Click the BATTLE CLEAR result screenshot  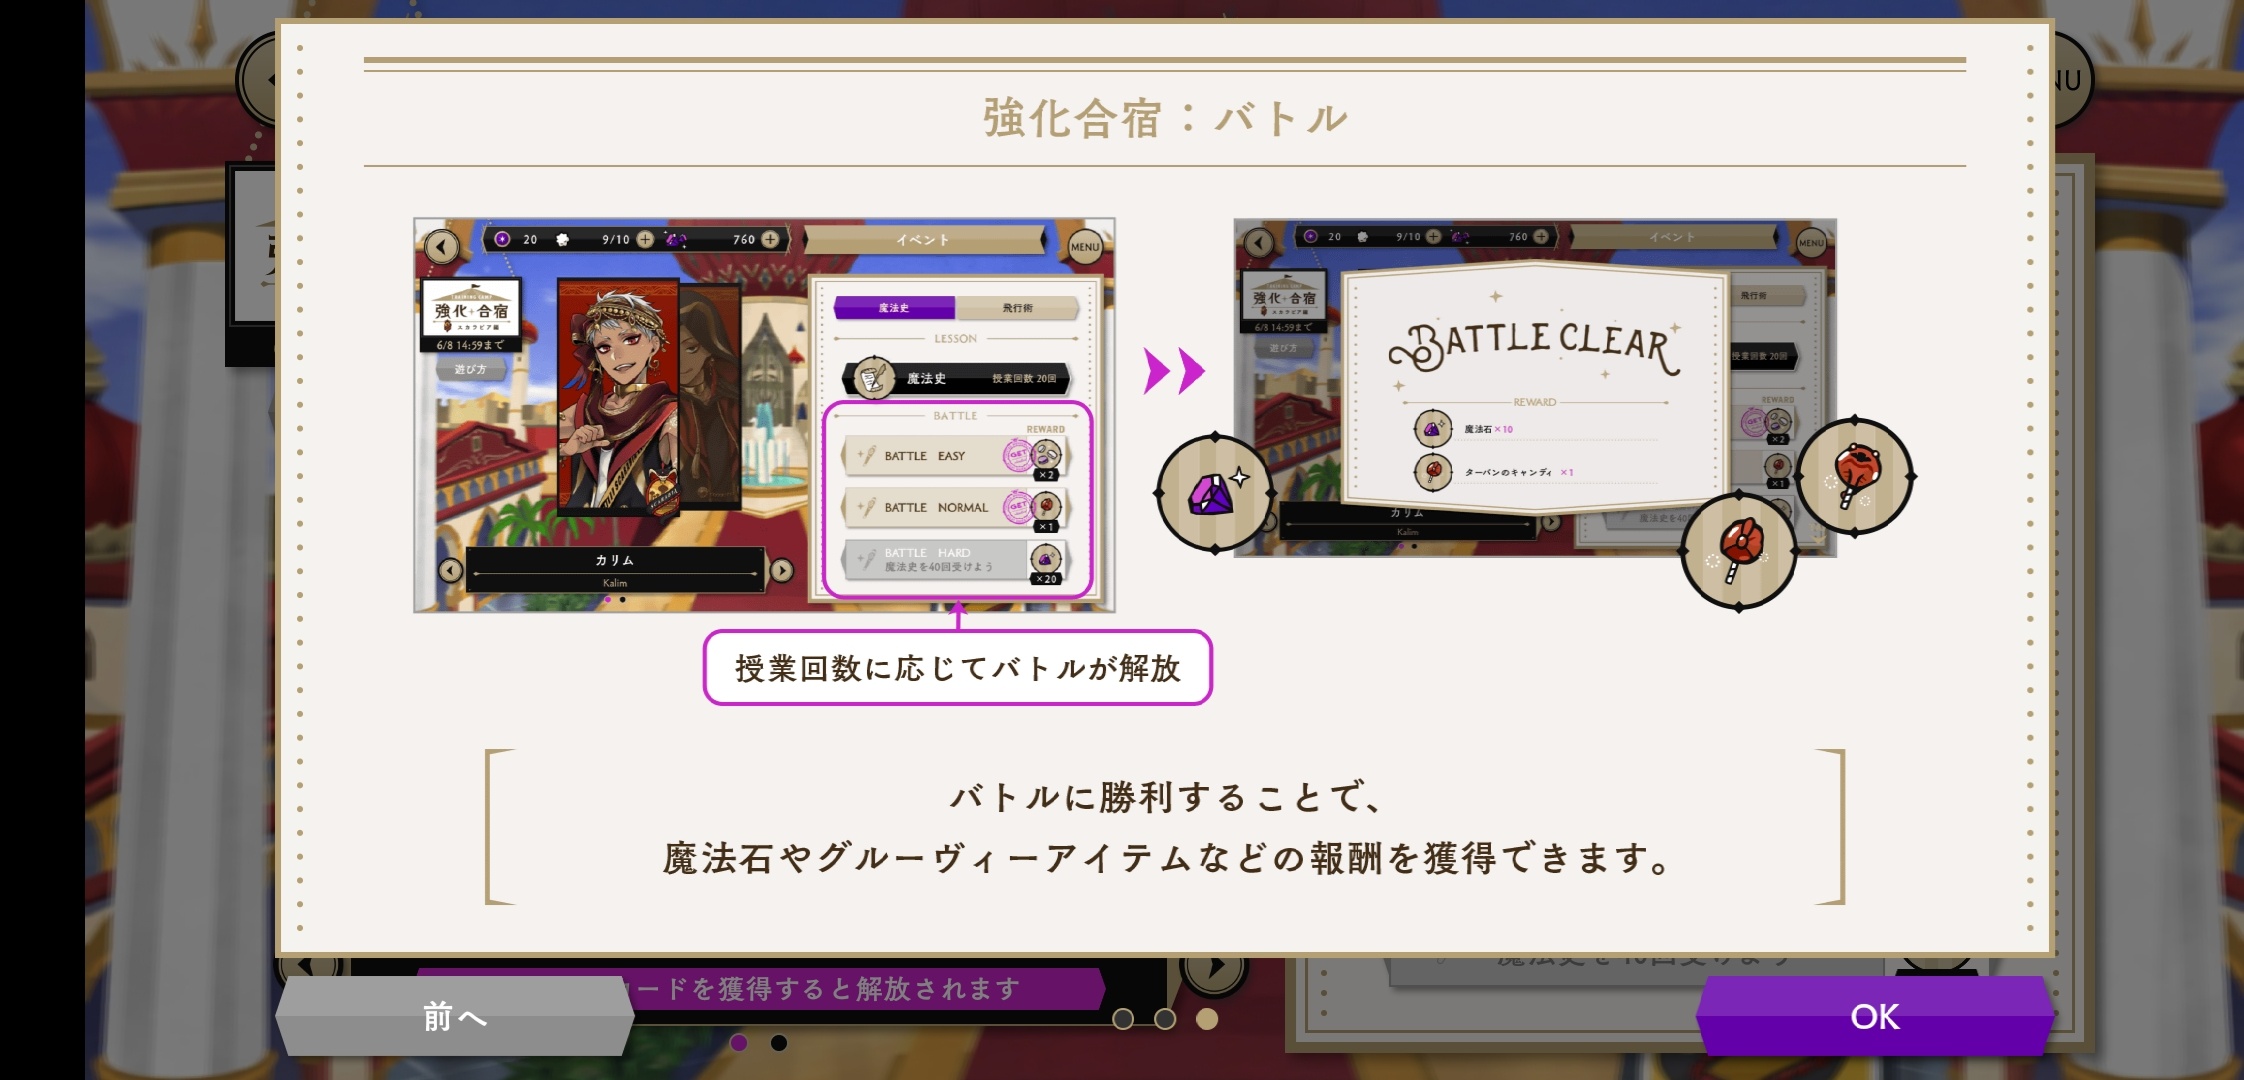click(x=1535, y=388)
